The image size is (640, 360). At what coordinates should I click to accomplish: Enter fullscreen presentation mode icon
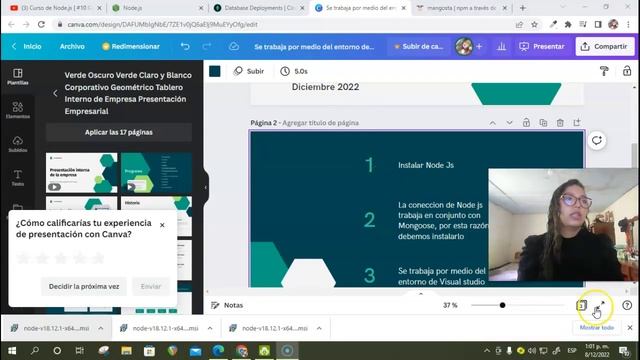[600, 305]
